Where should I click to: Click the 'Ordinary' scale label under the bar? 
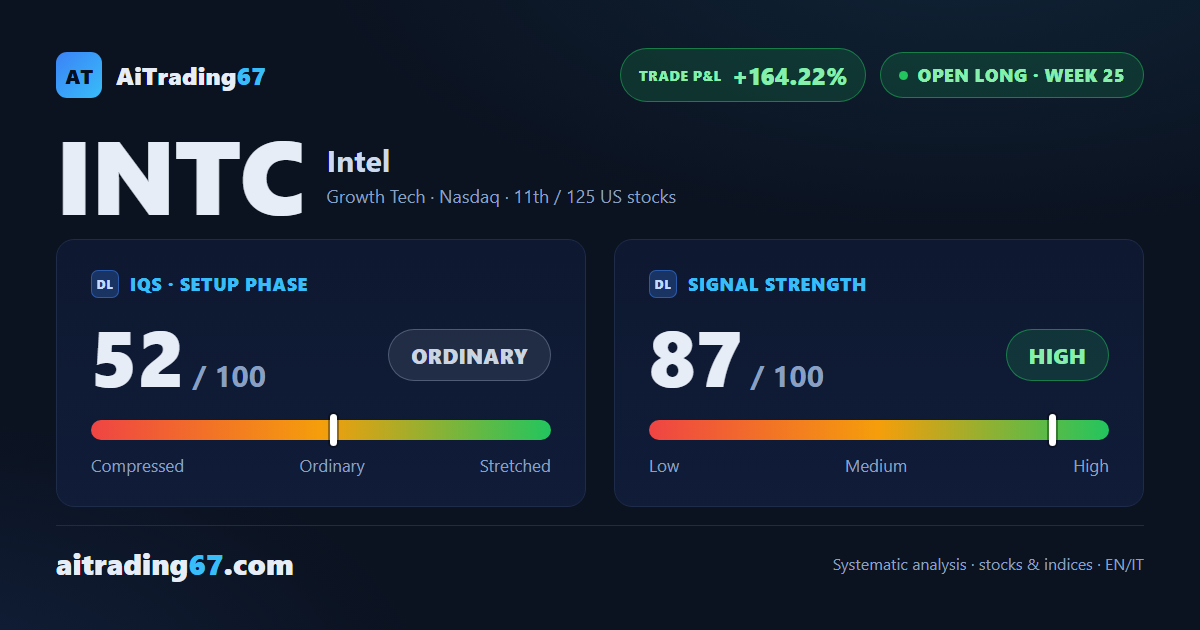(332, 466)
